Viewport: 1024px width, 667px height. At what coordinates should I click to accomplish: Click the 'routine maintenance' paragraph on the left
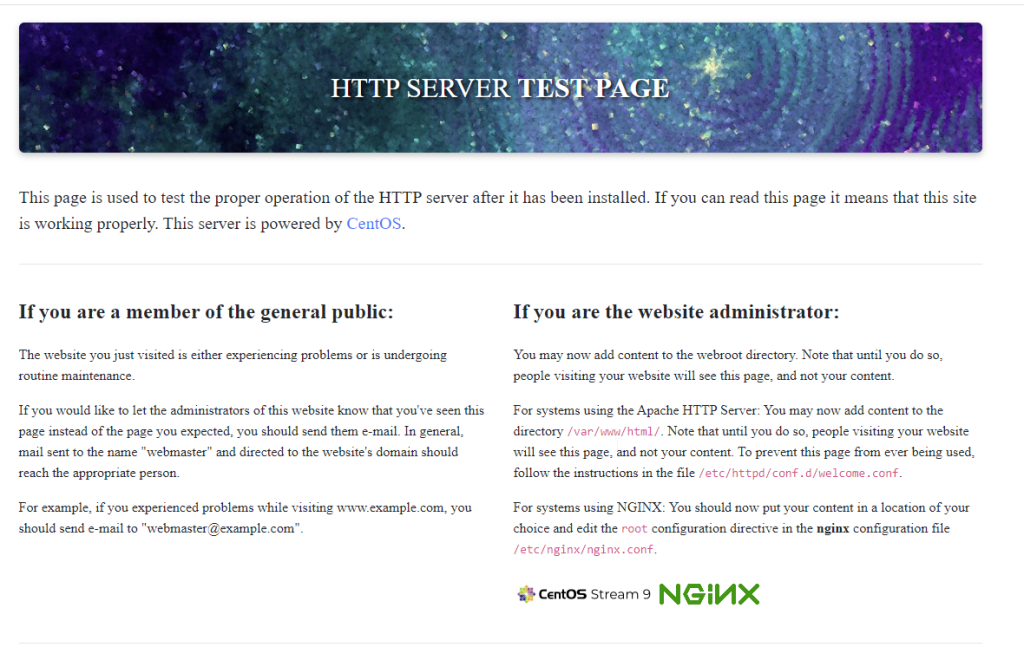point(232,365)
